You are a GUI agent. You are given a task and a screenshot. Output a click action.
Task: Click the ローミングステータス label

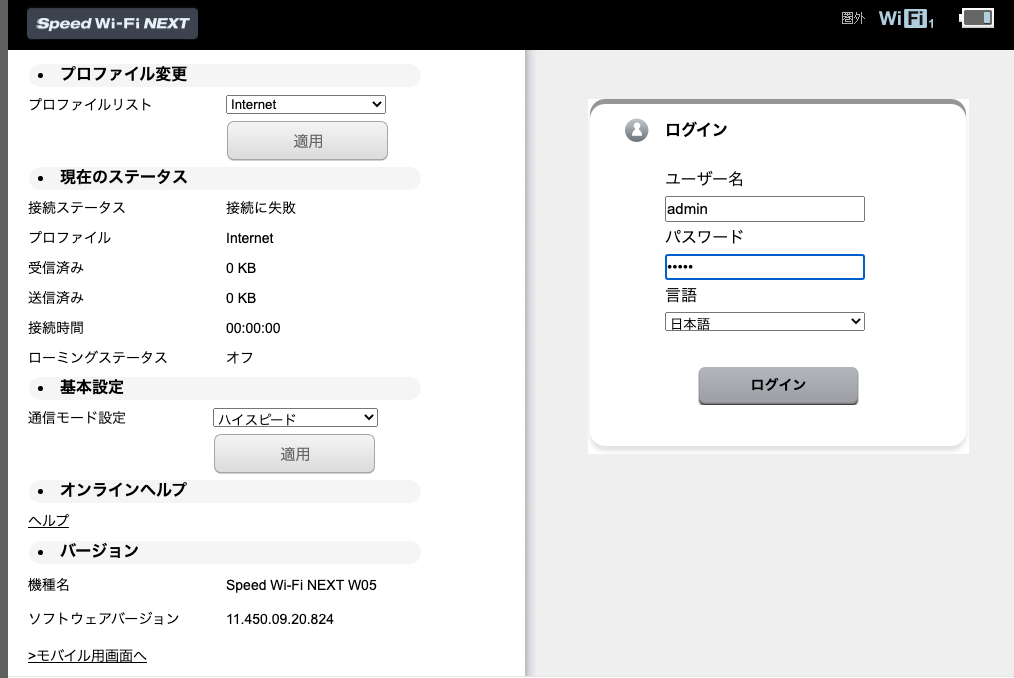pyautogui.click(x=98, y=358)
